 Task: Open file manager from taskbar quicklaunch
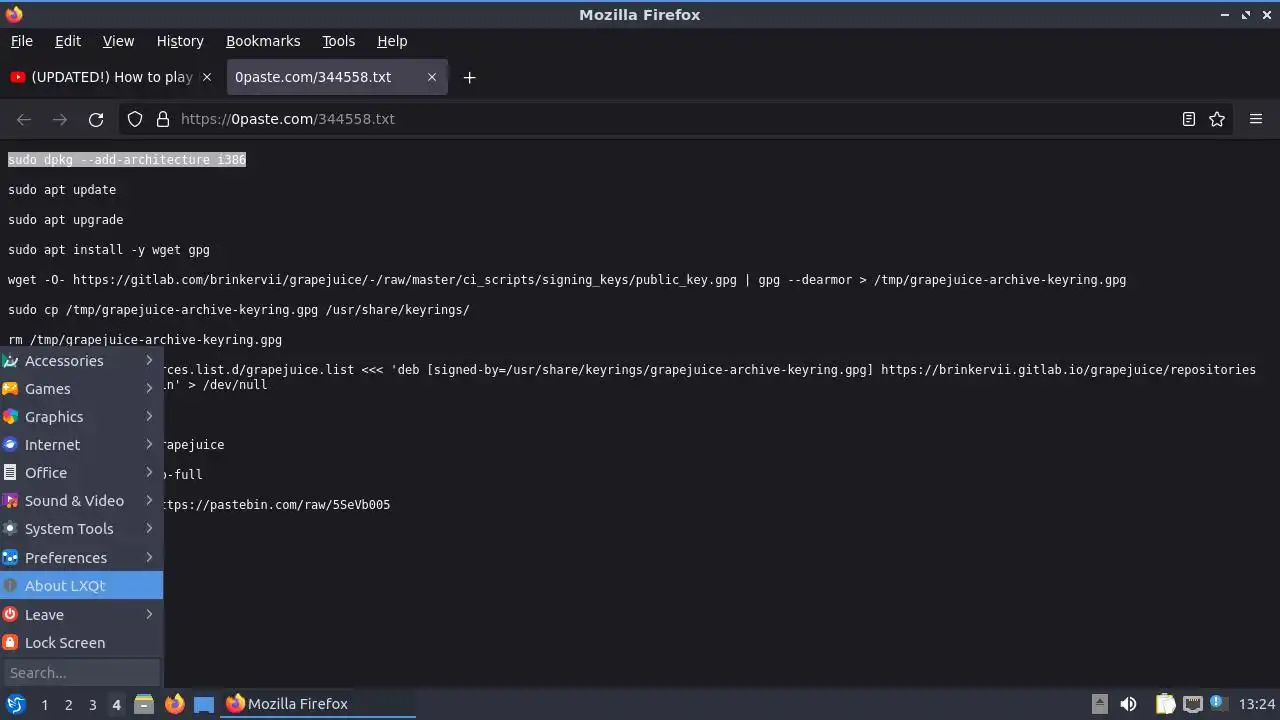(x=144, y=704)
